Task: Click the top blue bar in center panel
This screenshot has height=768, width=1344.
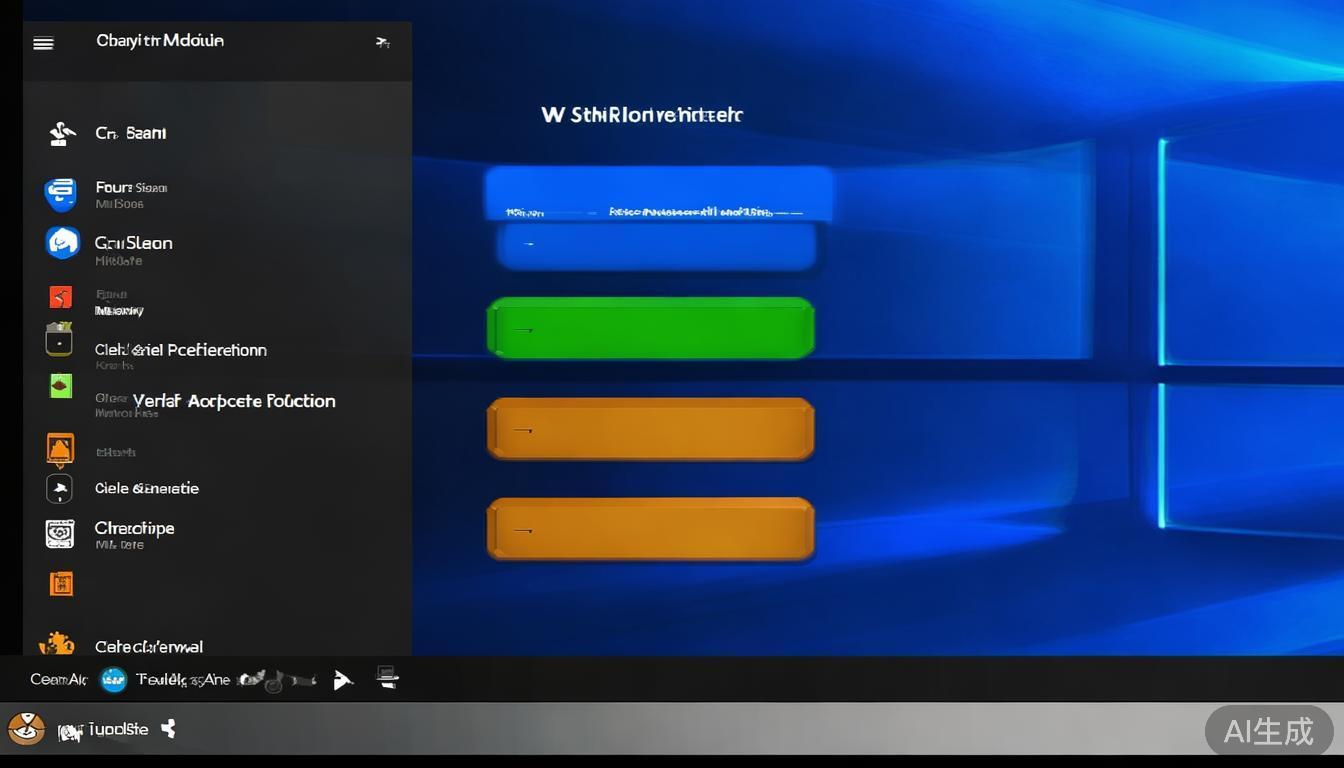Action: [x=659, y=192]
